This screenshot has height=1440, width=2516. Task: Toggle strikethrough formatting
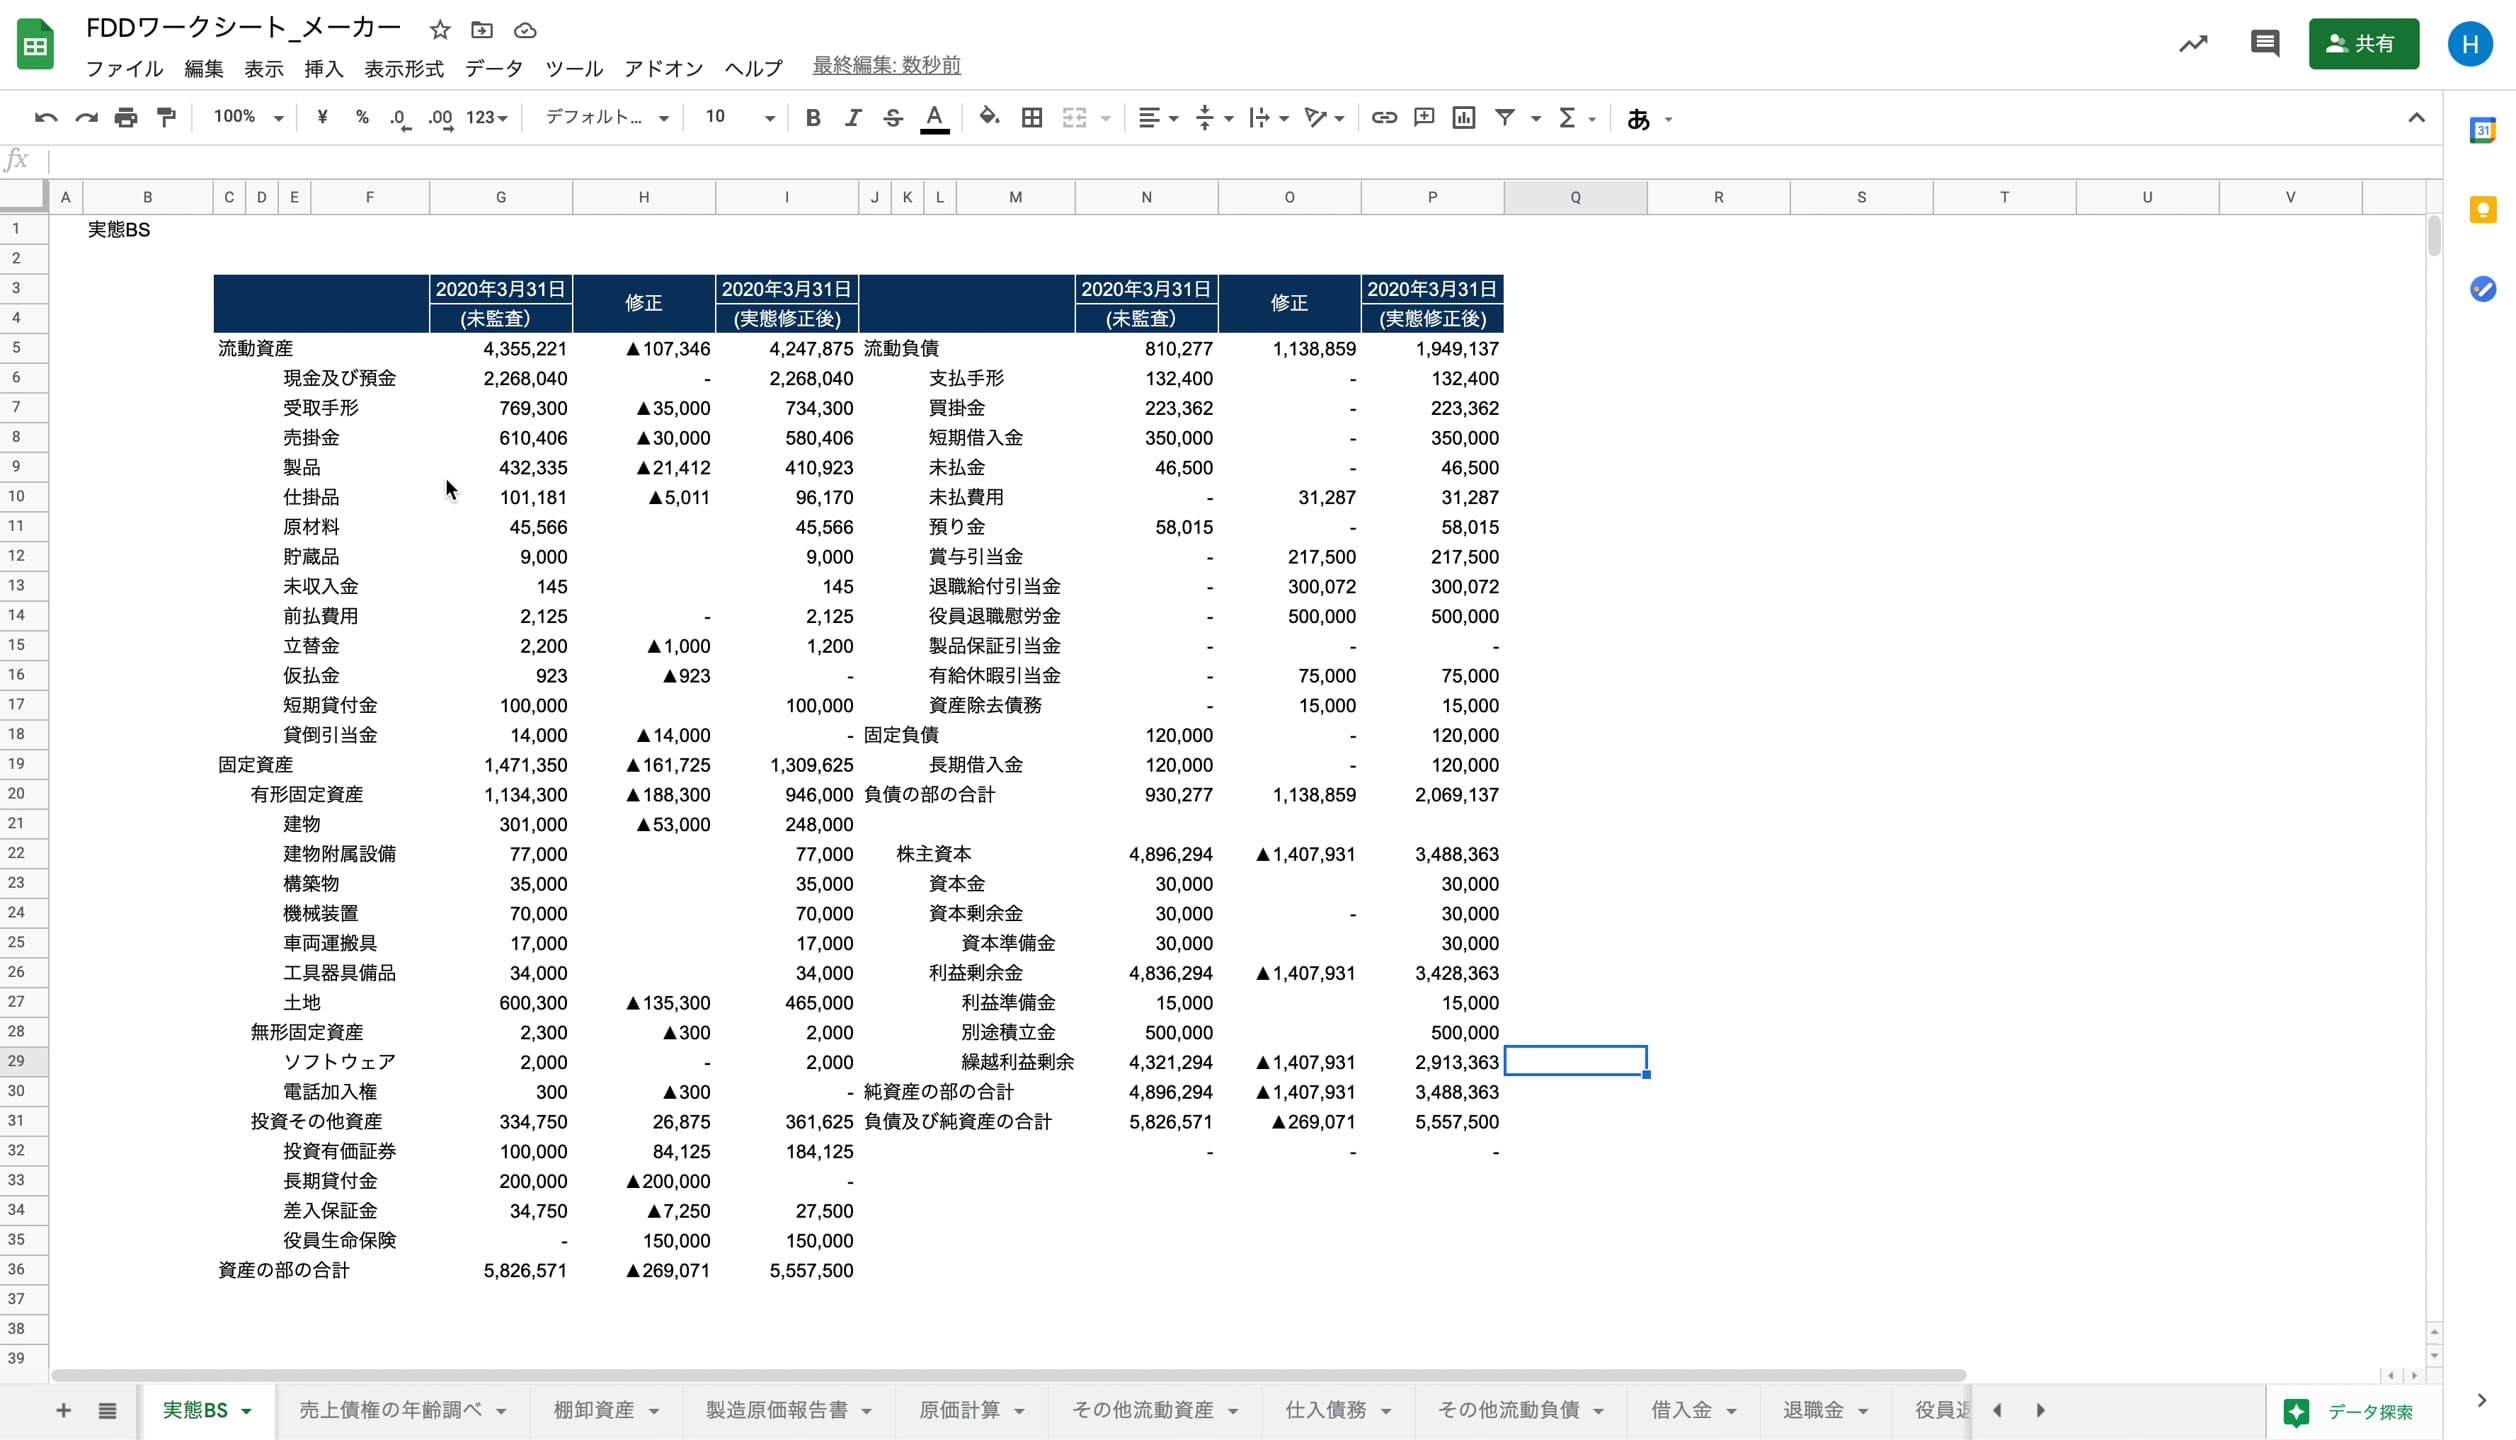(x=893, y=118)
